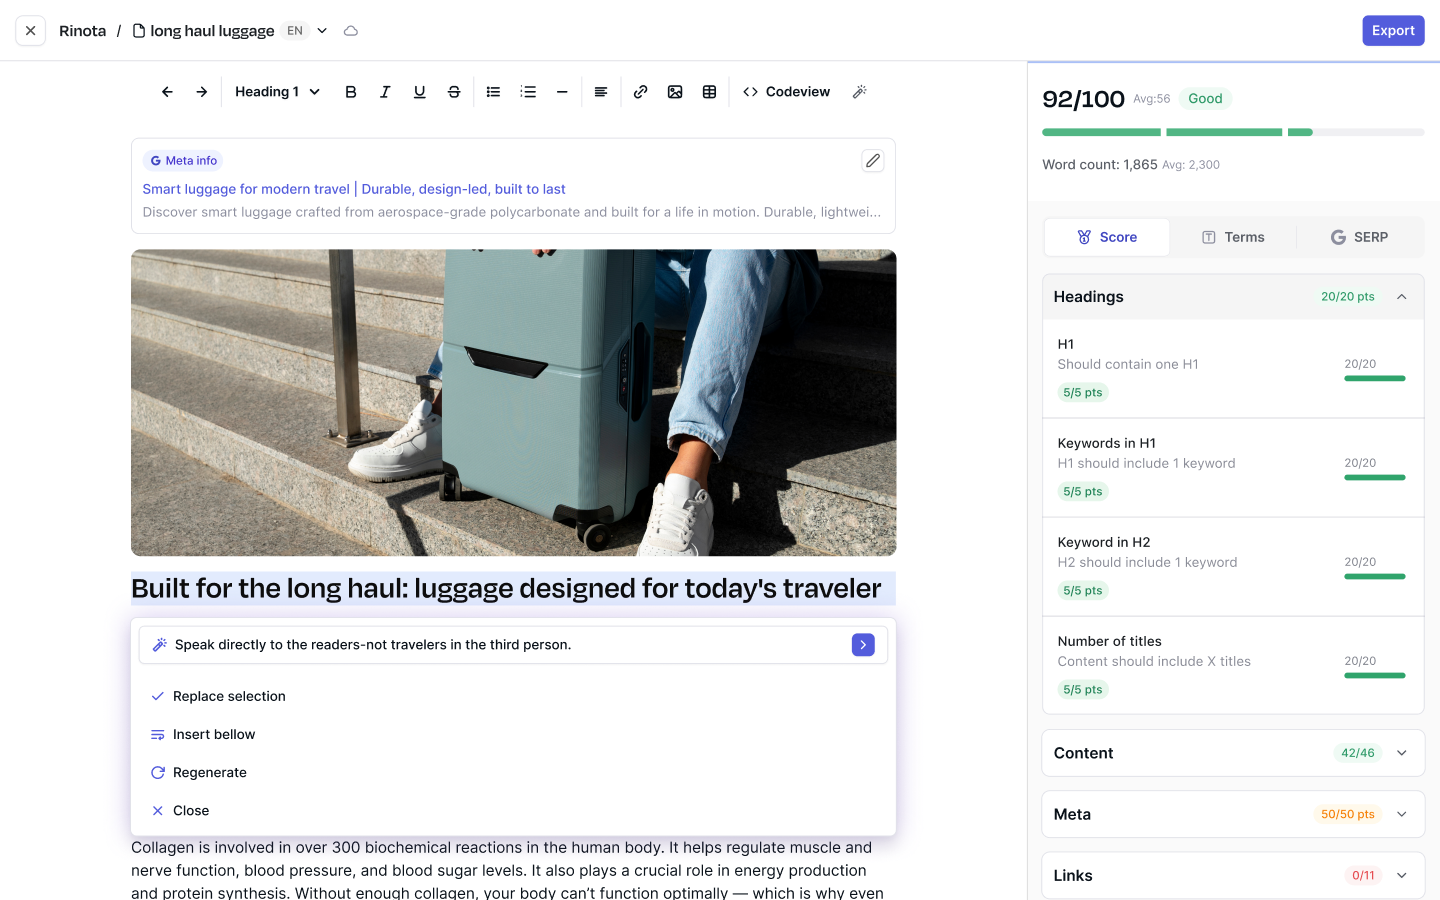Toggle italic formatting
This screenshot has width=1440, height=900.
(385, 92)
